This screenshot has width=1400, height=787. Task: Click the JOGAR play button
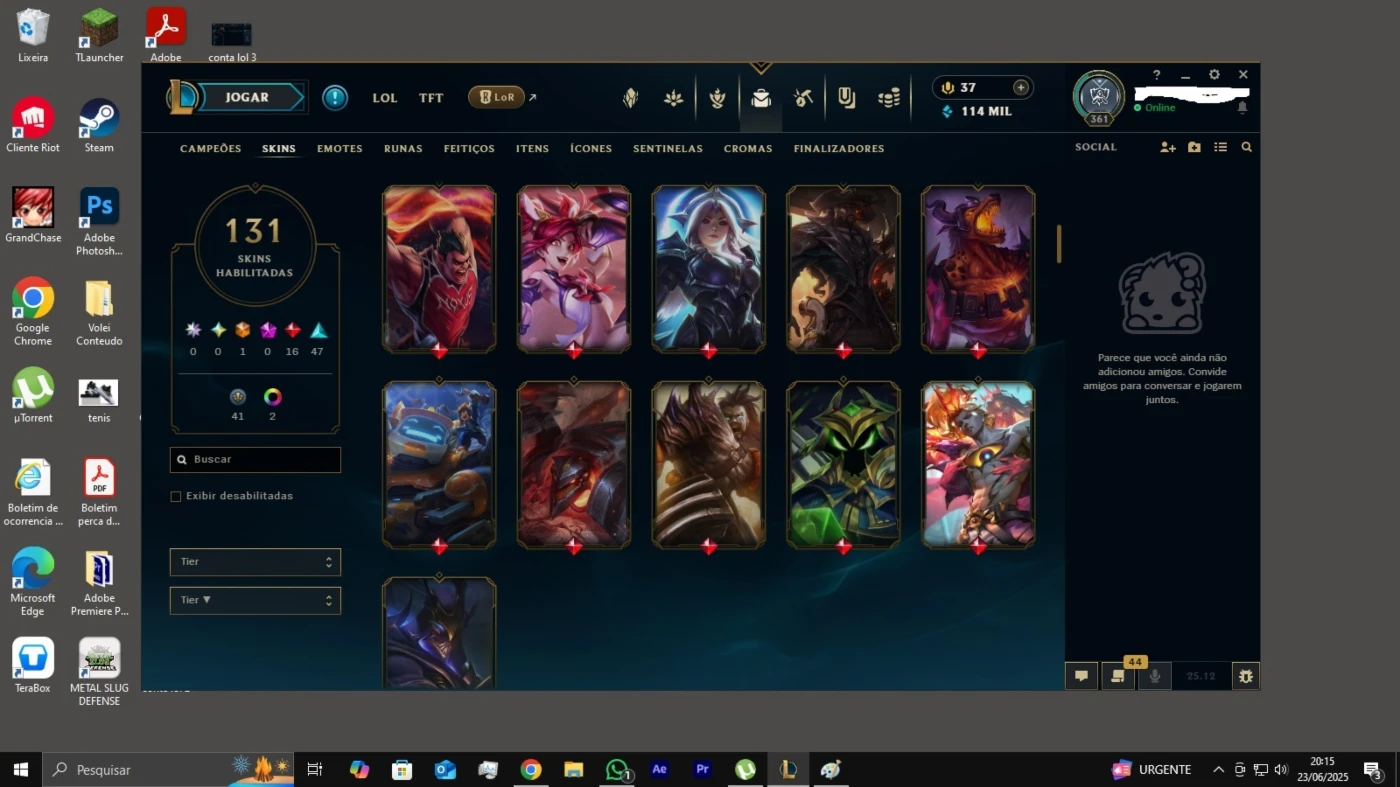click(x=247, y=97)
